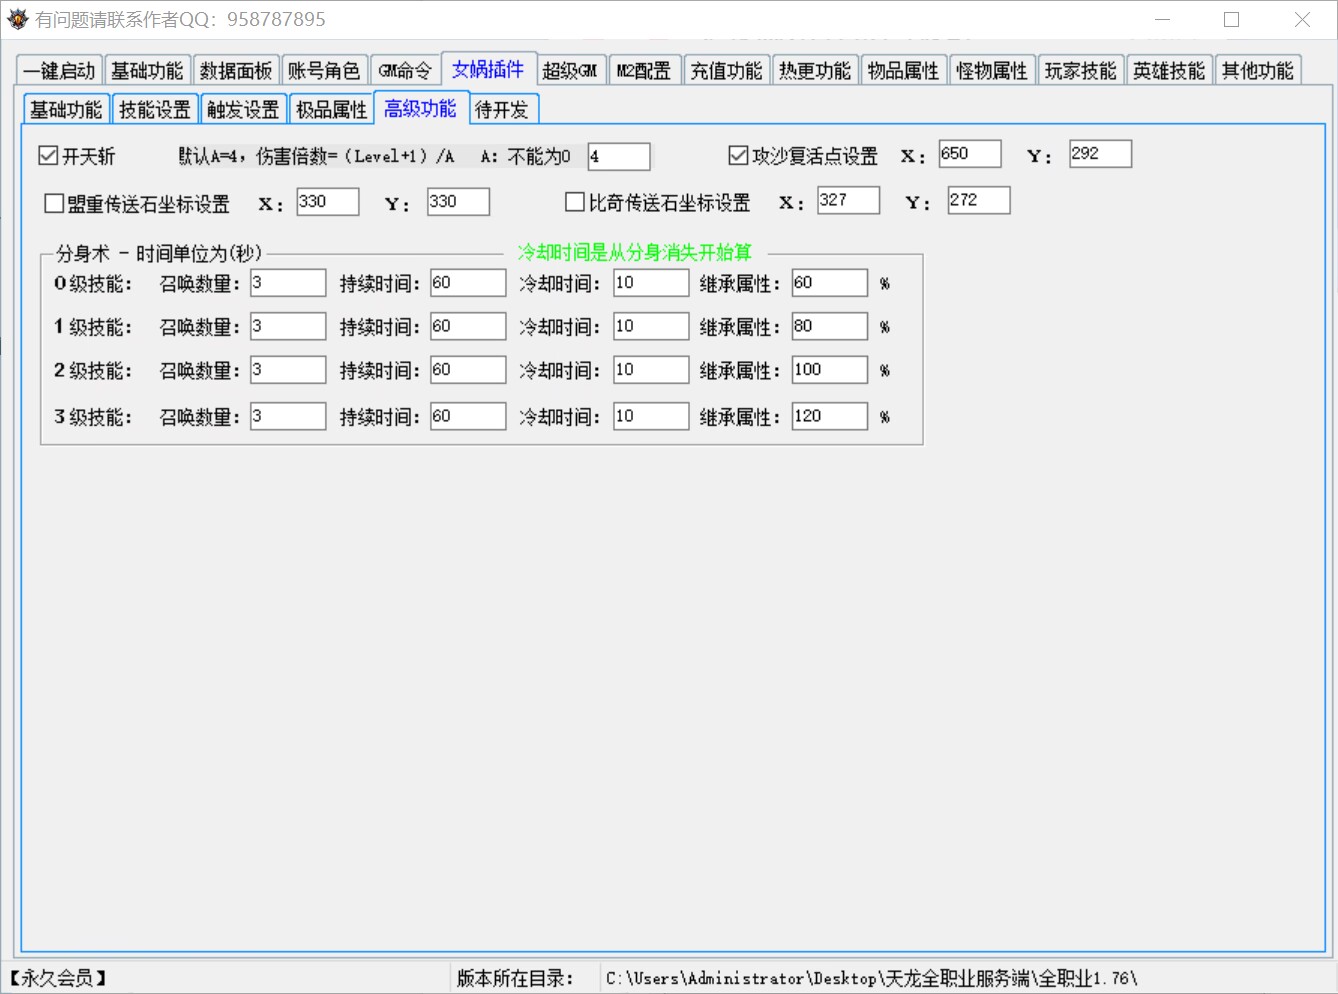This screenshot has height=994, width=1338.
Task: Switch to the 热更功能 tab
Action: [x=815, y=70]
